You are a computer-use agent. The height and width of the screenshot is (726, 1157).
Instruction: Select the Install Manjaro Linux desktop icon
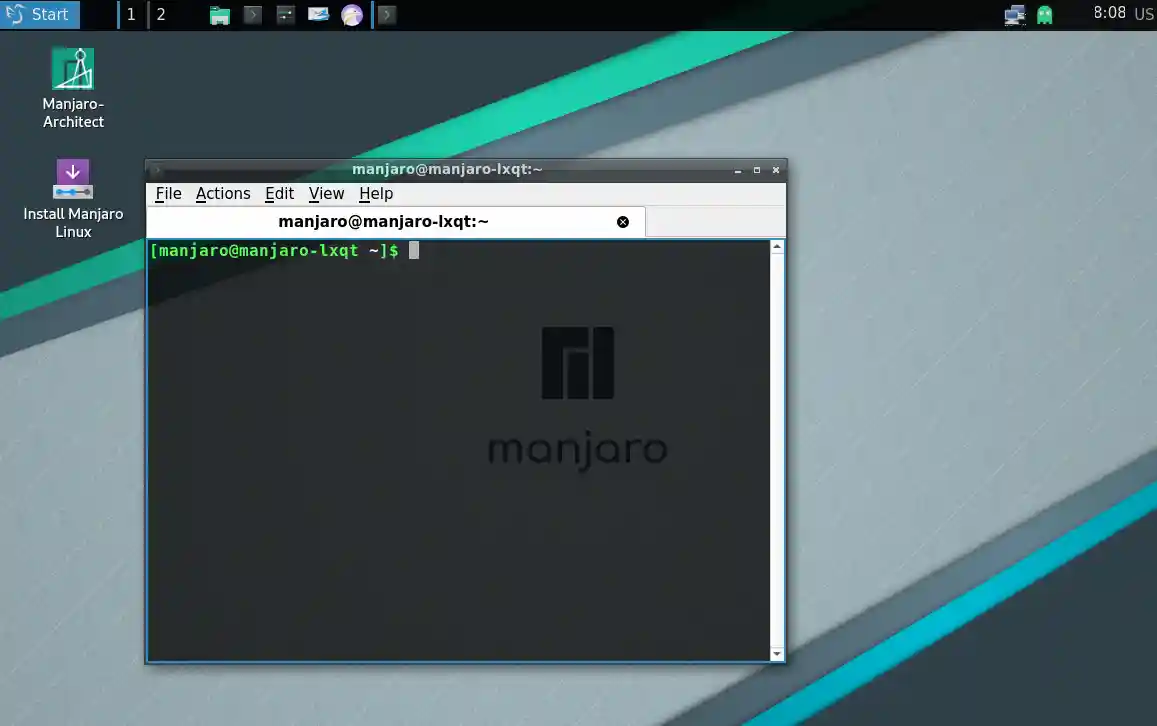[x=73, y=199]
